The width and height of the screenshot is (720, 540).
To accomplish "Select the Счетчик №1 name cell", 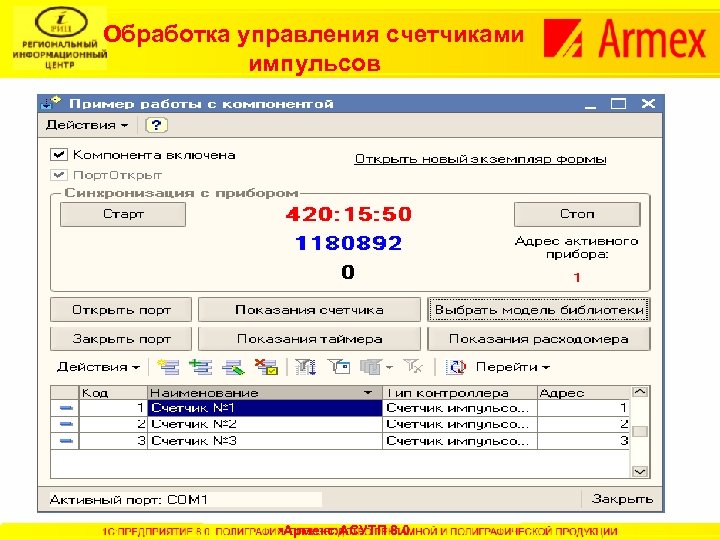I will (x=264, y=408).
